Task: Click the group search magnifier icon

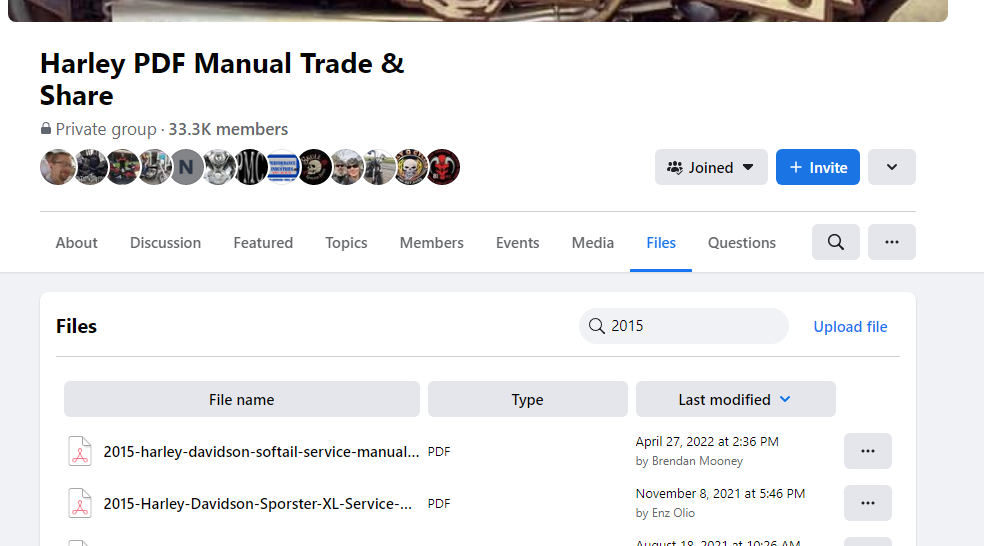Action: pyautogui.click(x=836, y=242)
